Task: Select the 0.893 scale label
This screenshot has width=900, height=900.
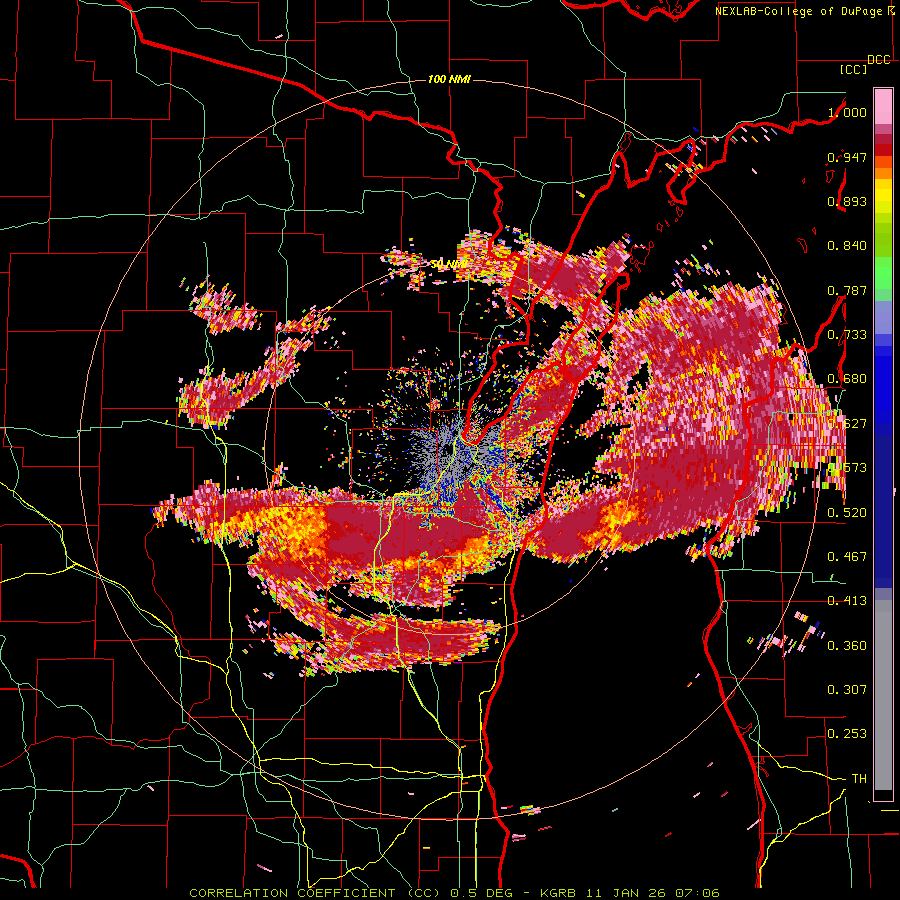Action: pos(847,201)
